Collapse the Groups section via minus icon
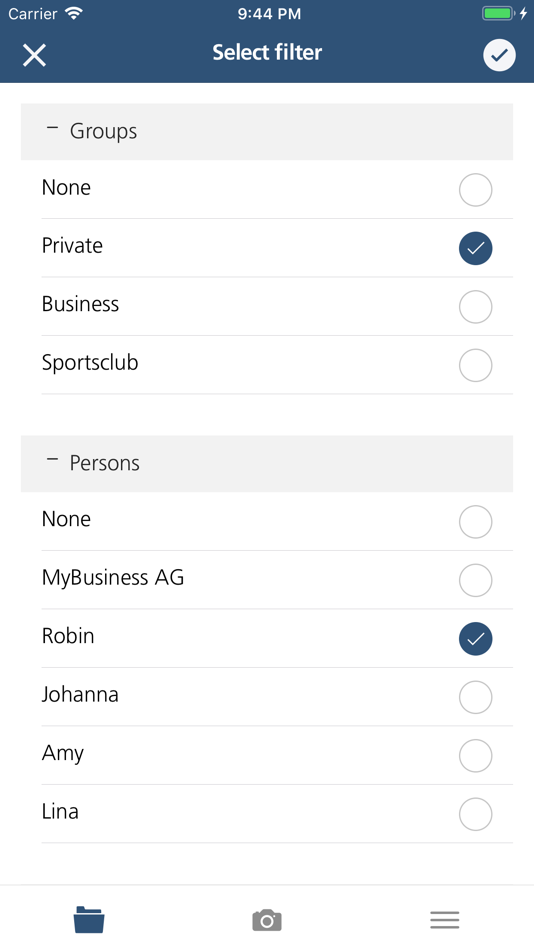 click(x=53, y=128)
